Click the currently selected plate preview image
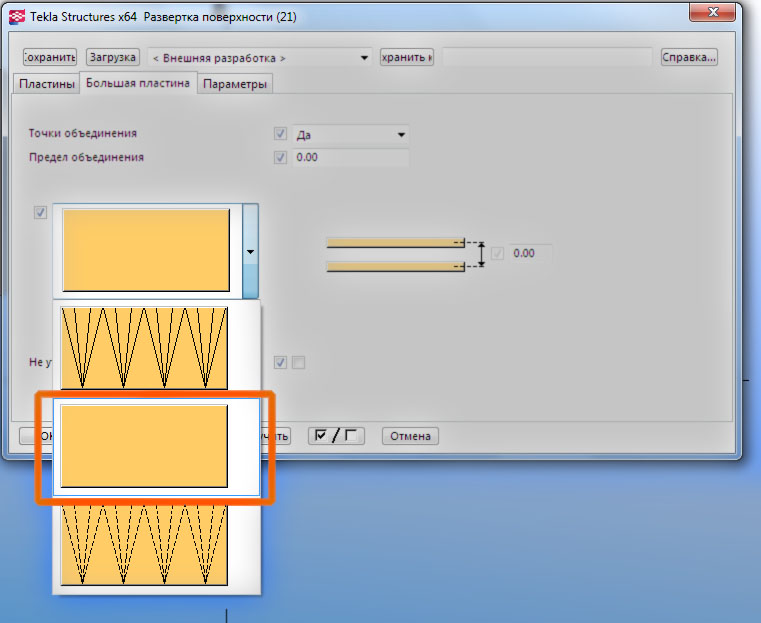This screenshot has height=623, width=761. pos(146,251)
